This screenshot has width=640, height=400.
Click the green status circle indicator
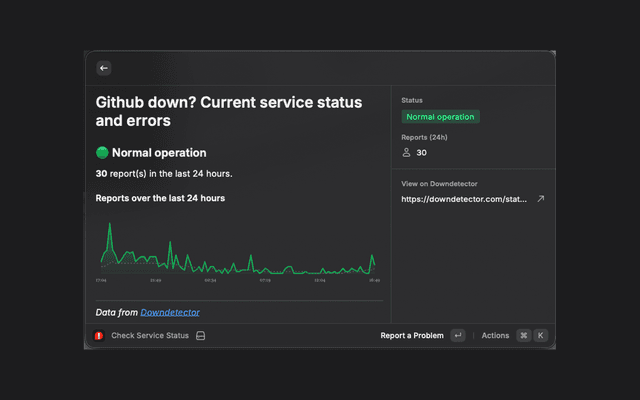pos(102,153)
